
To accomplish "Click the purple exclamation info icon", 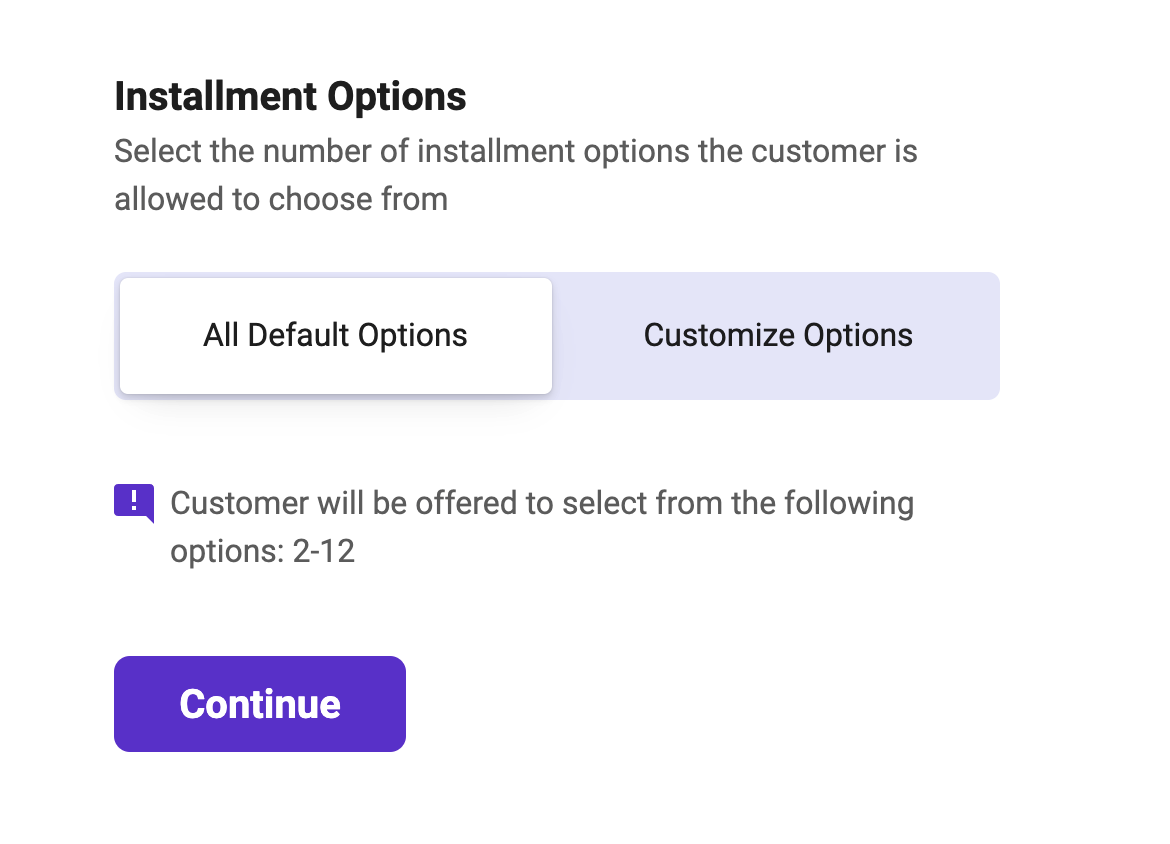I will tap(134, 503).
